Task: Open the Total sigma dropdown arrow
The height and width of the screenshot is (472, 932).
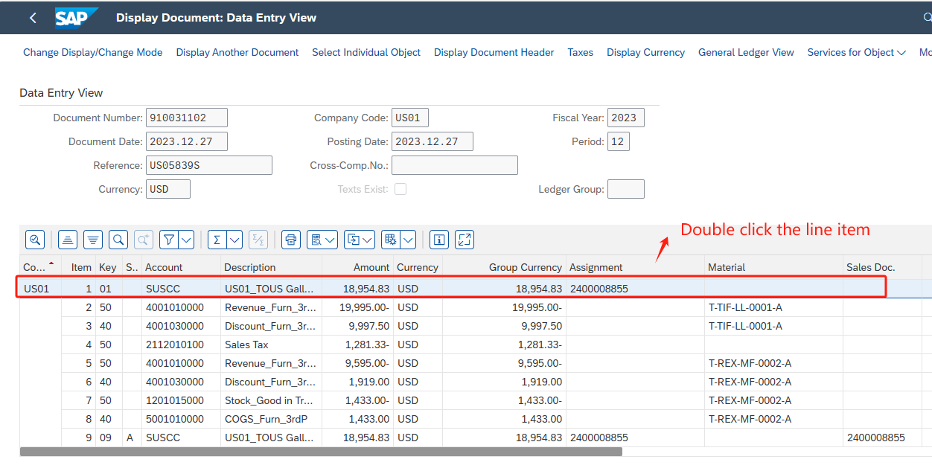Action: (x=234, y=239)
